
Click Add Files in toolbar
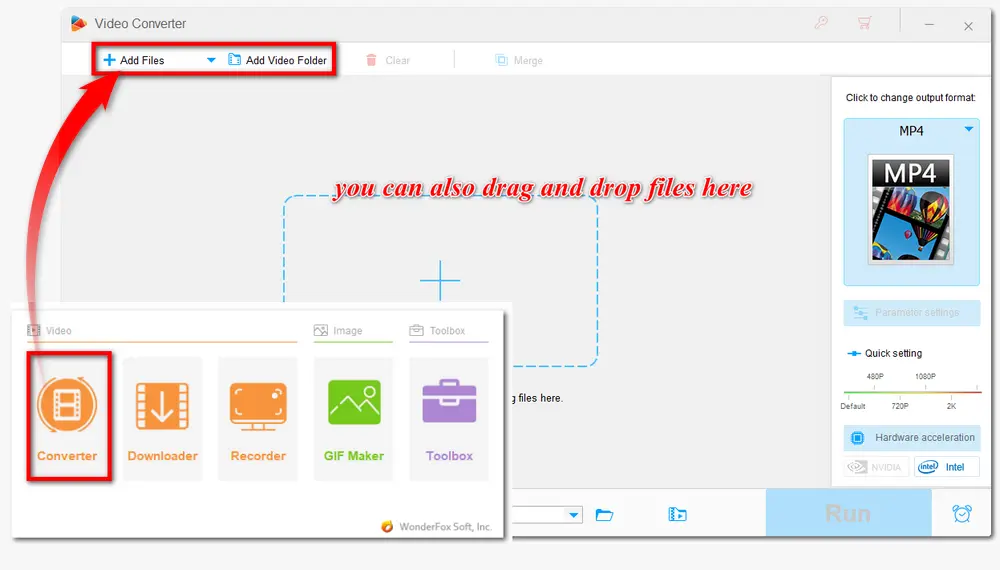point(134,60)
